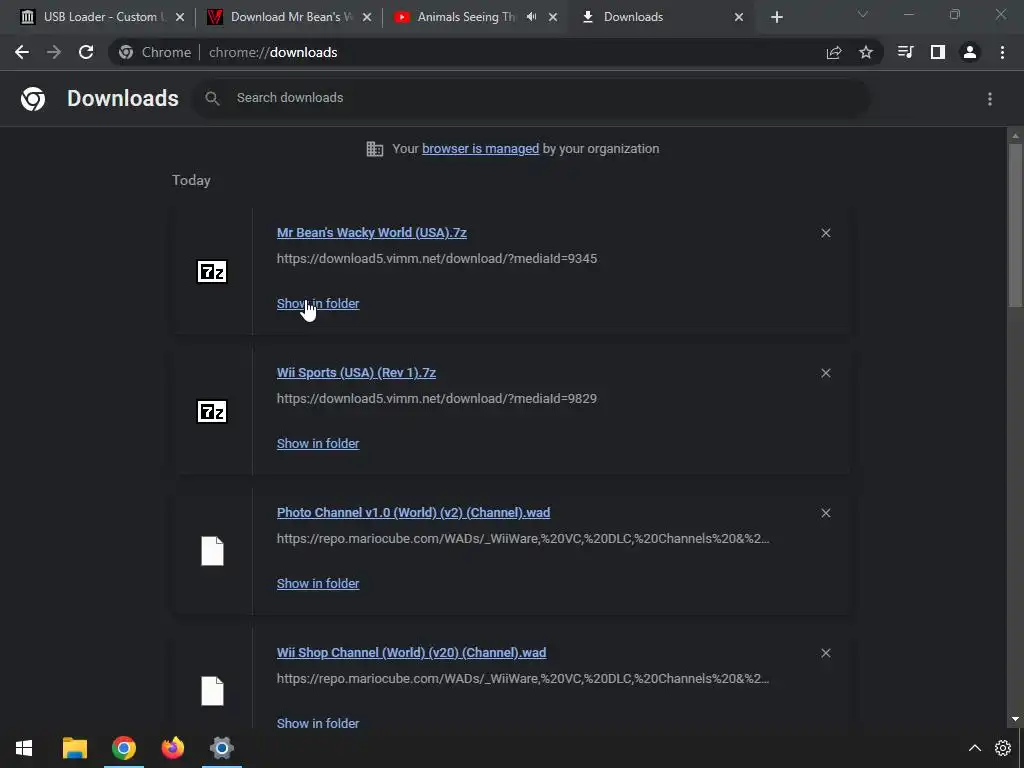Remove Mr Bean's Wacky World from list
The width and height of the screenshot is (1024, 768).
point(825,233)
